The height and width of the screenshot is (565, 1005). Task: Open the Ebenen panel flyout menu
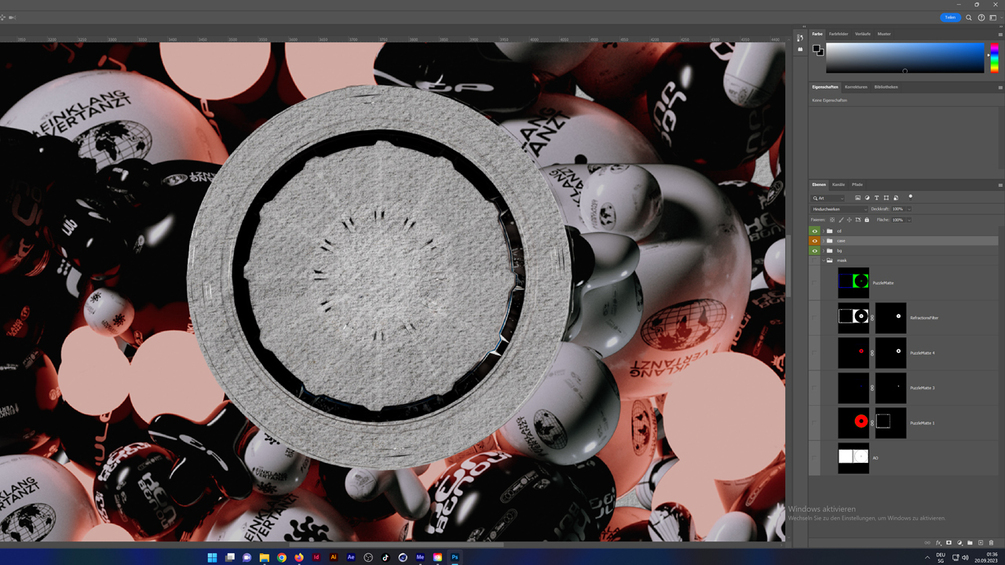pyautogui.click(x=1000, y=185)
